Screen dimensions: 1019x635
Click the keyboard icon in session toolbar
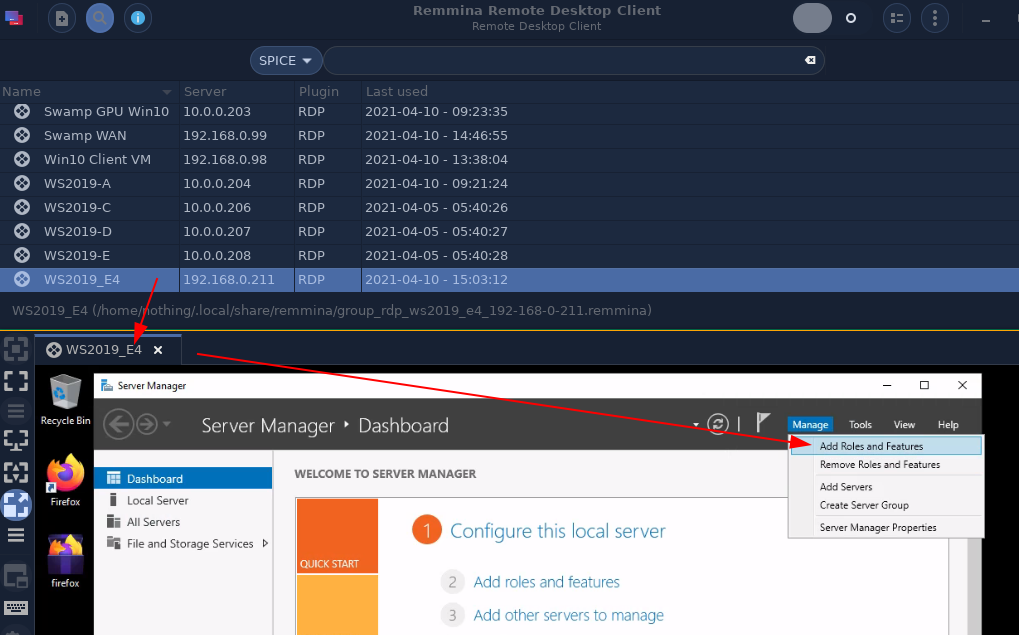point(16,608)
